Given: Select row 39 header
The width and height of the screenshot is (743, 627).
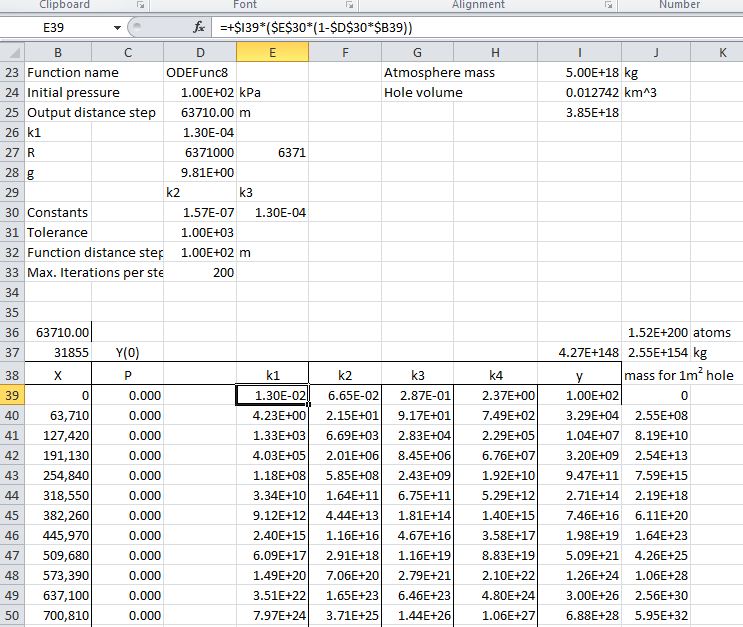Looking at the screenshot, I should (12, 396).
